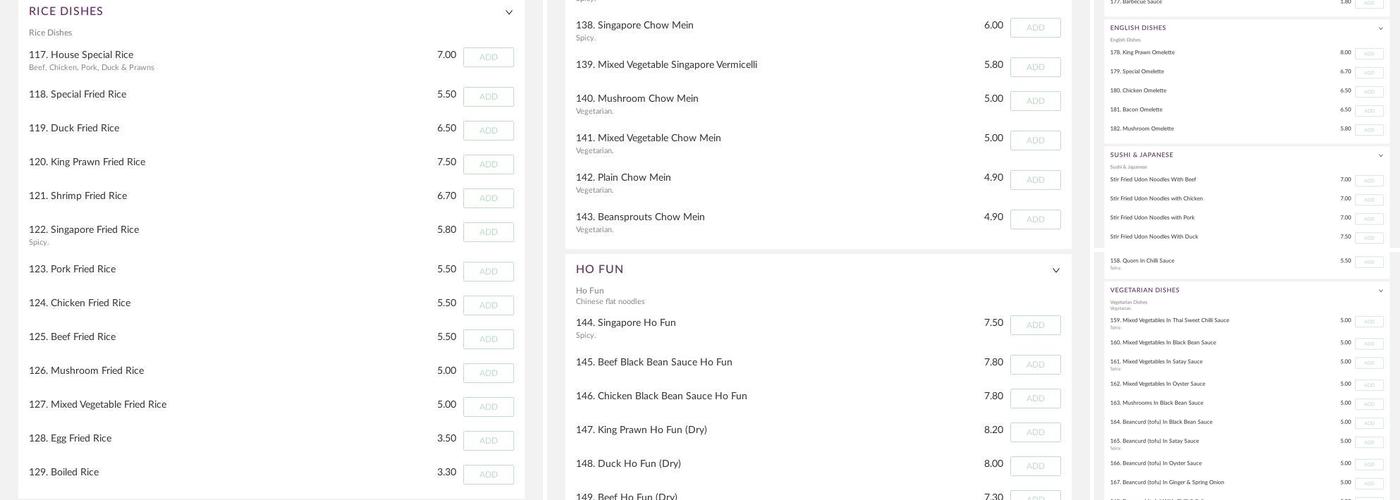Add Beansprouts Chow Mein to order
This screenshot has width=1400, height=500.
coord(1035,220)
